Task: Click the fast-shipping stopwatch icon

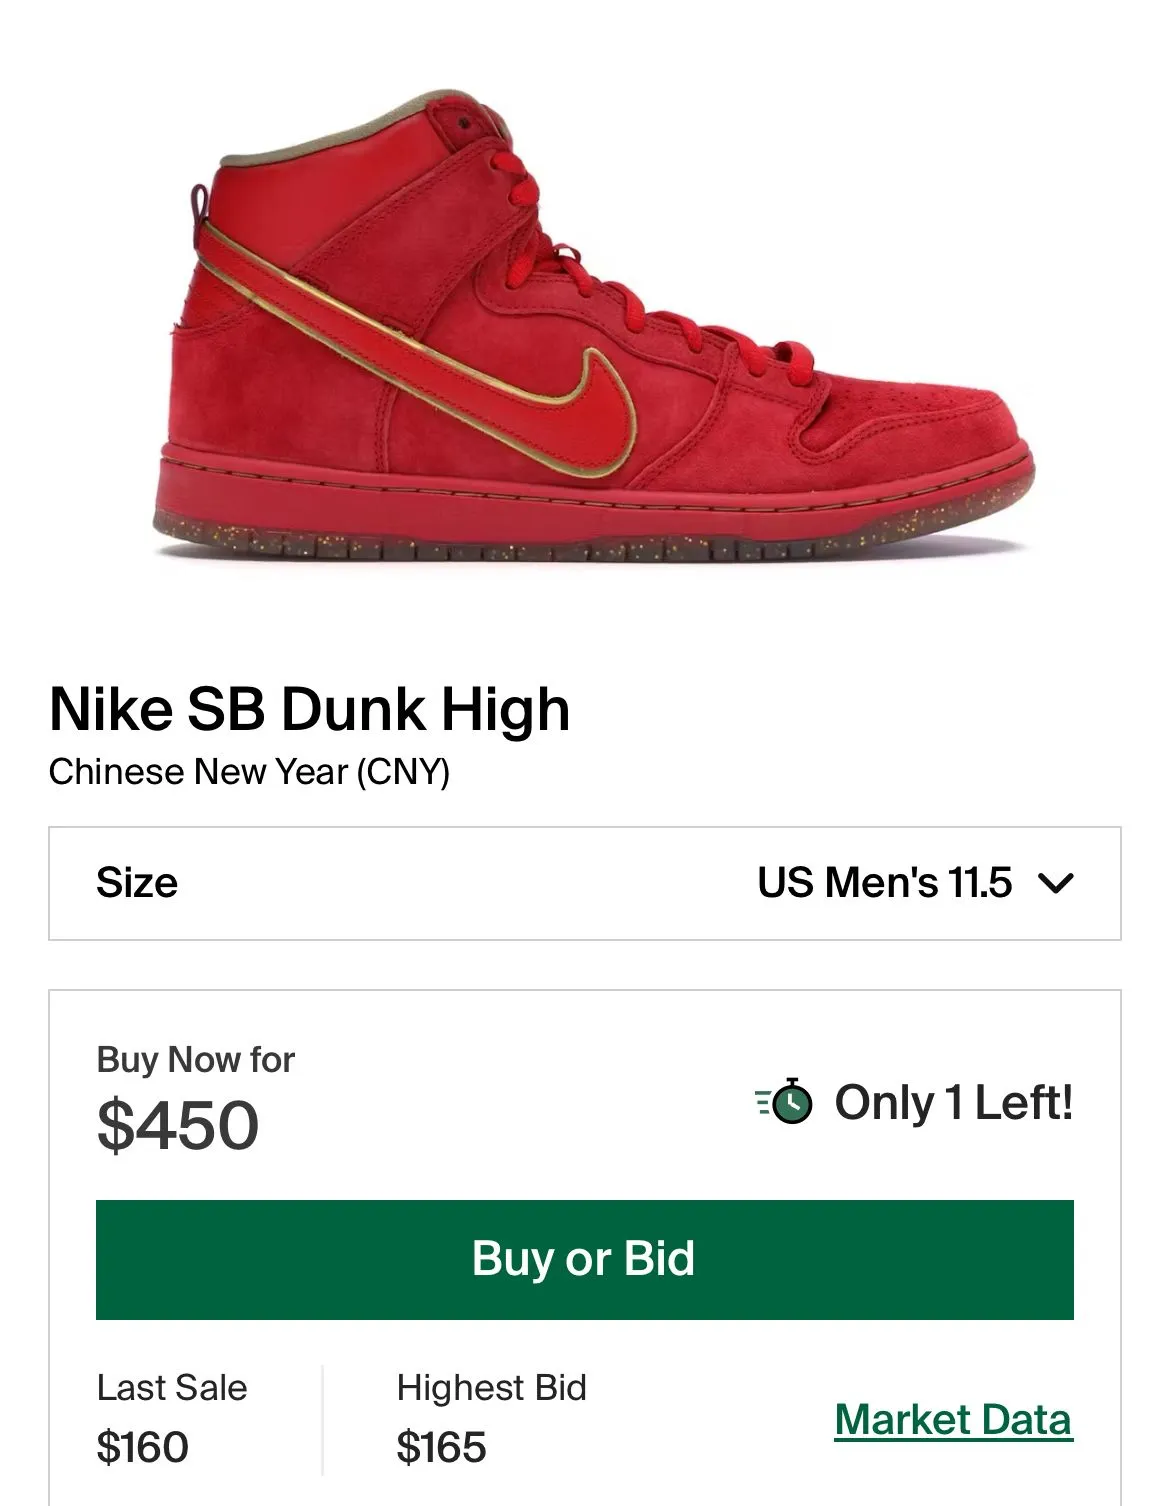Action: pos(785,1102)
